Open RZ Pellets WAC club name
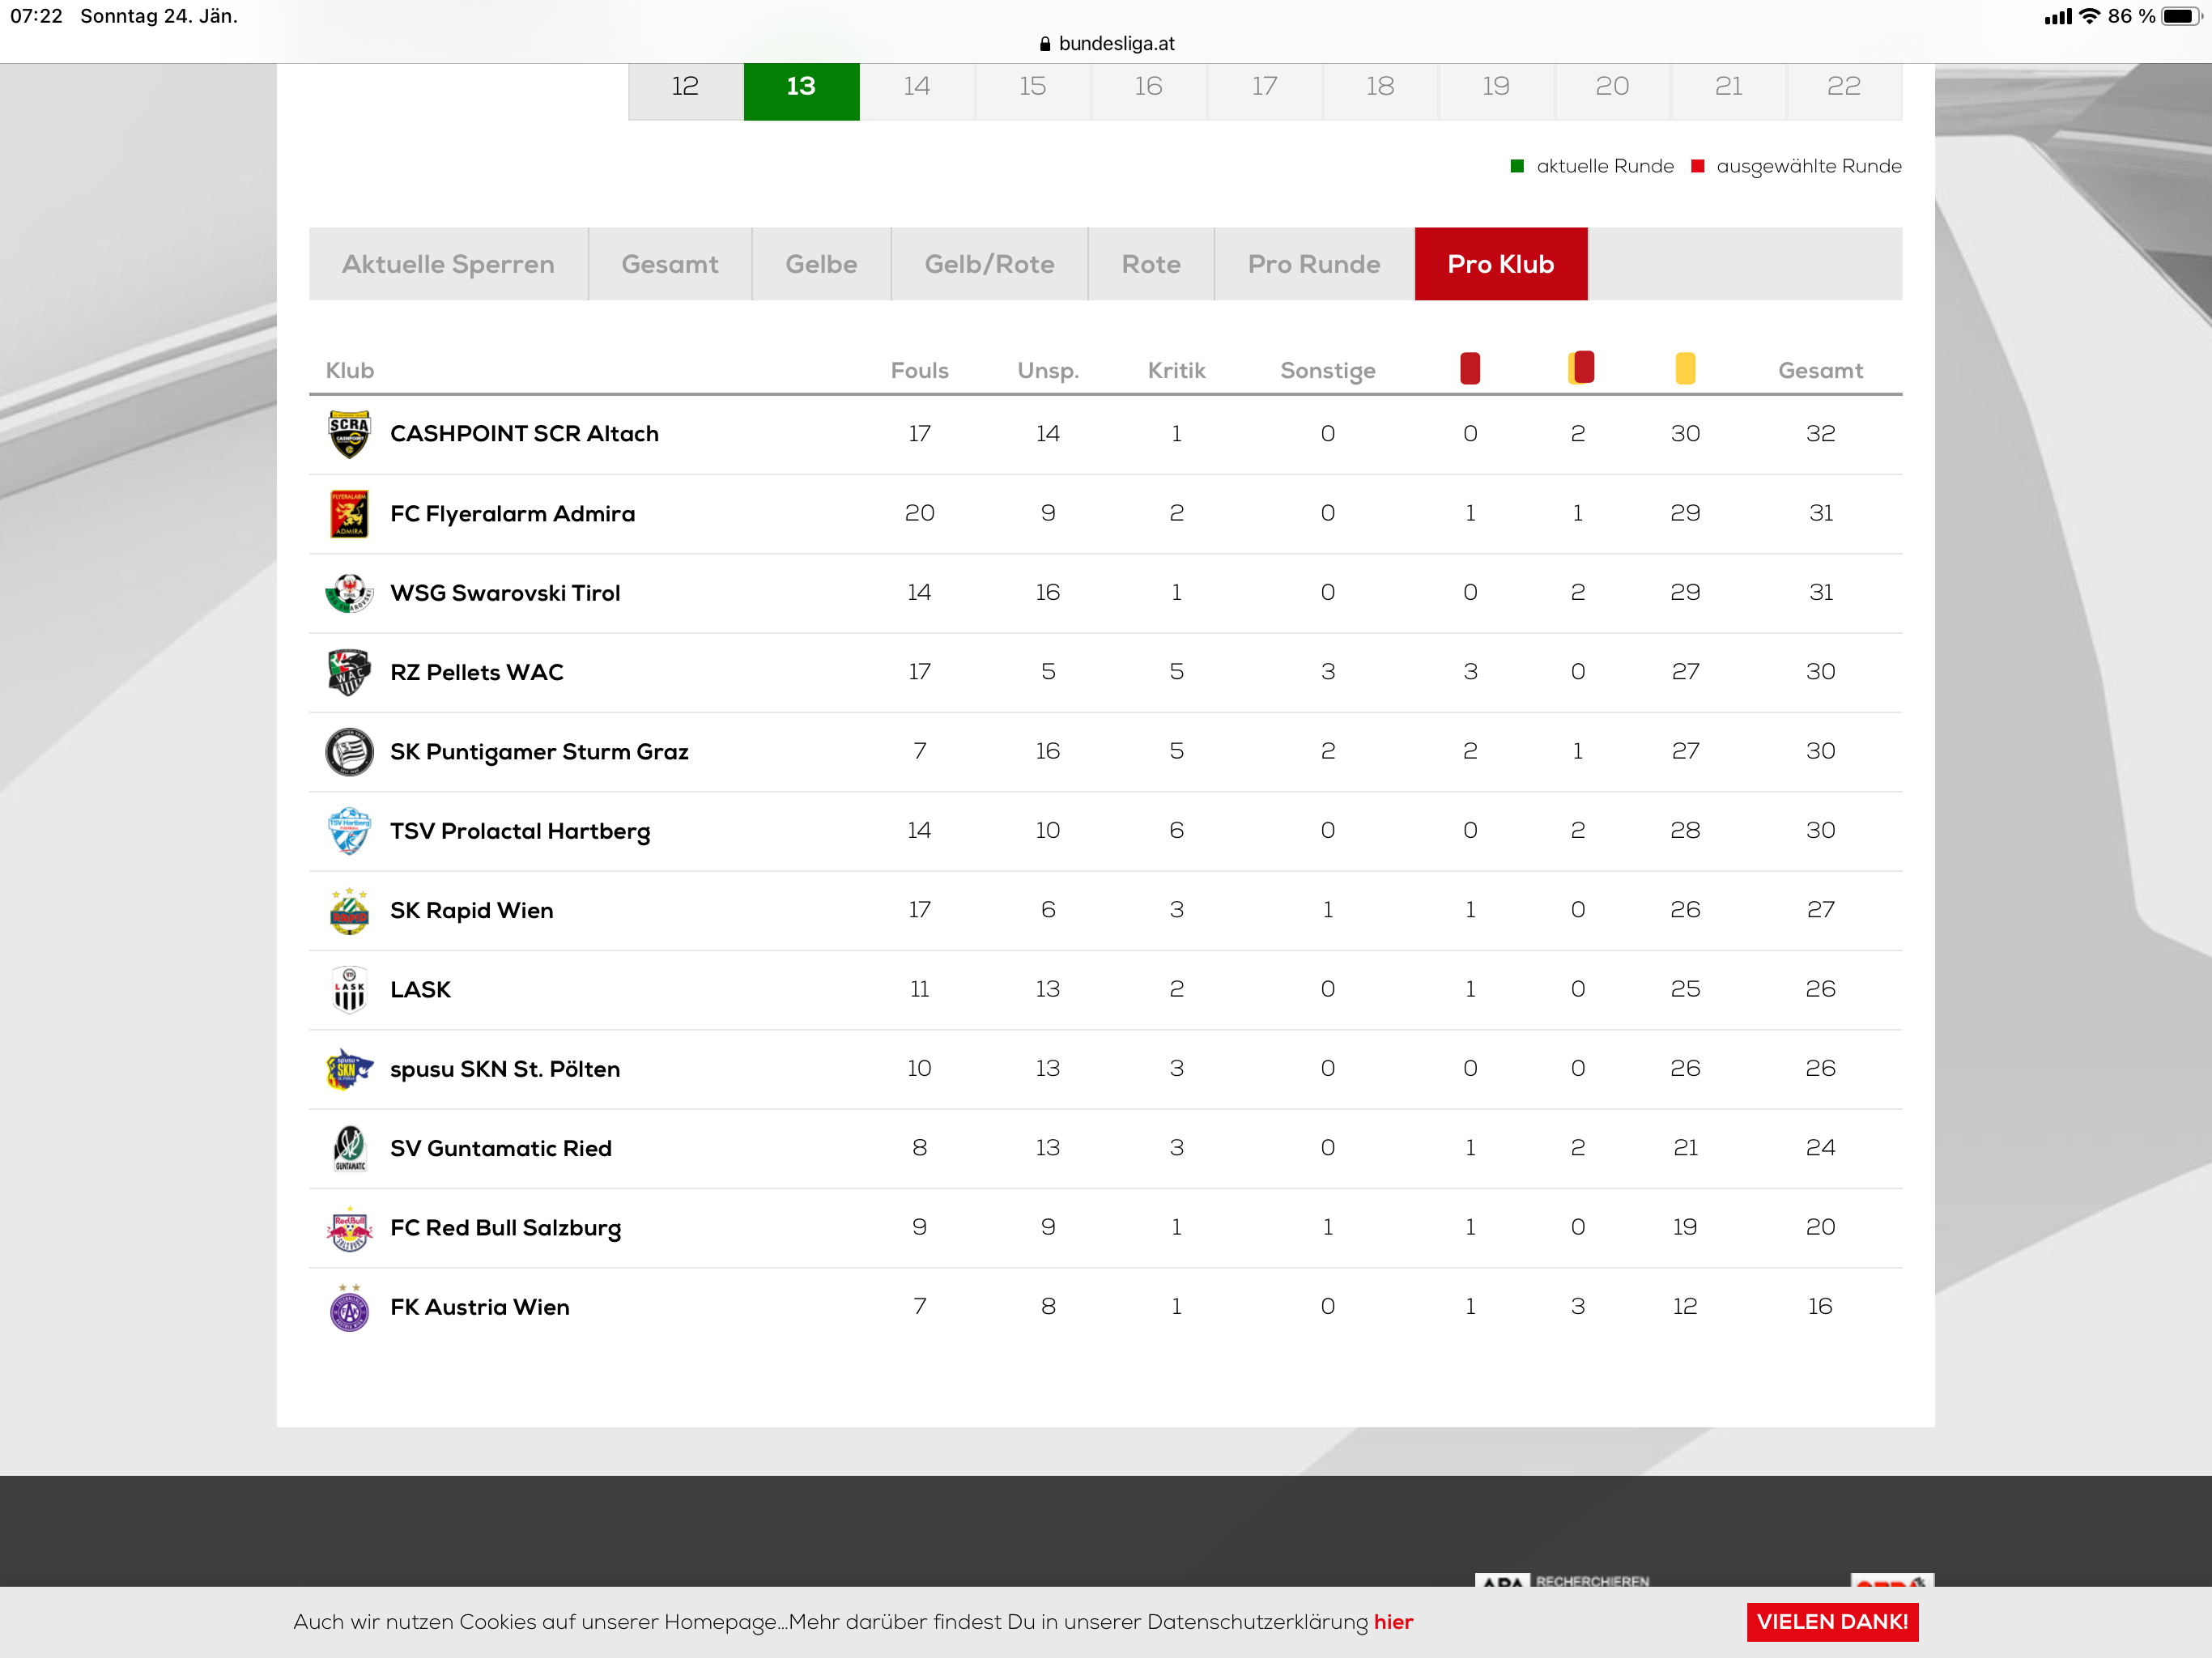 coord(477,672)
